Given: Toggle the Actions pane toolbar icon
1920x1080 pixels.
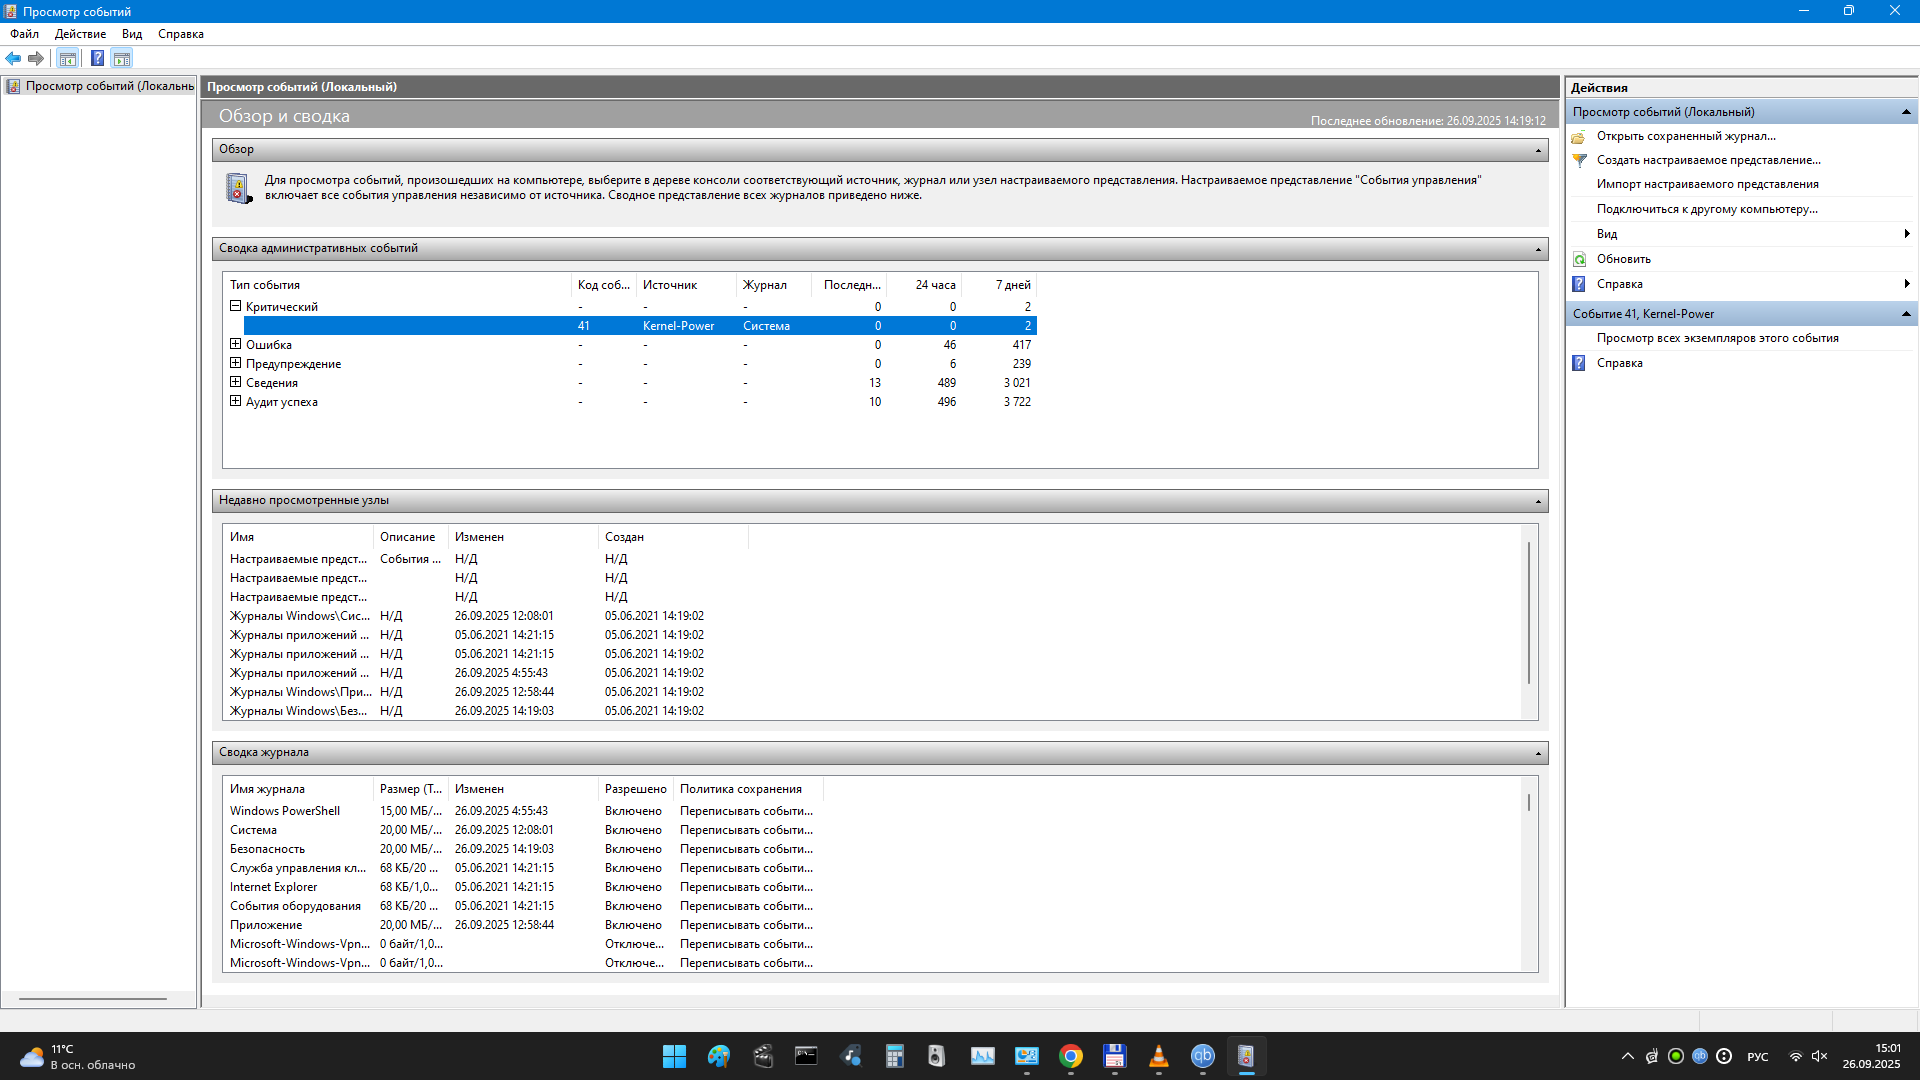Looking at the screenshot, I should [122, 58].
